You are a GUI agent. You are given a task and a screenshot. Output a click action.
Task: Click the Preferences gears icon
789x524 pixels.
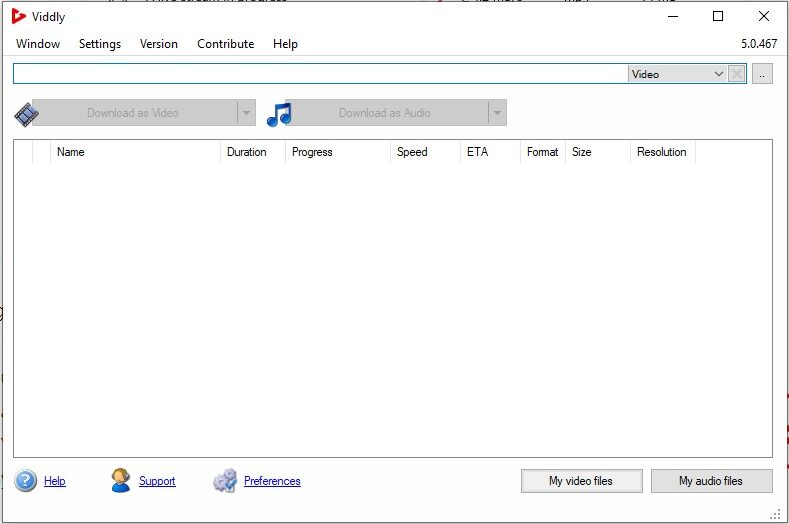[225, 481]
